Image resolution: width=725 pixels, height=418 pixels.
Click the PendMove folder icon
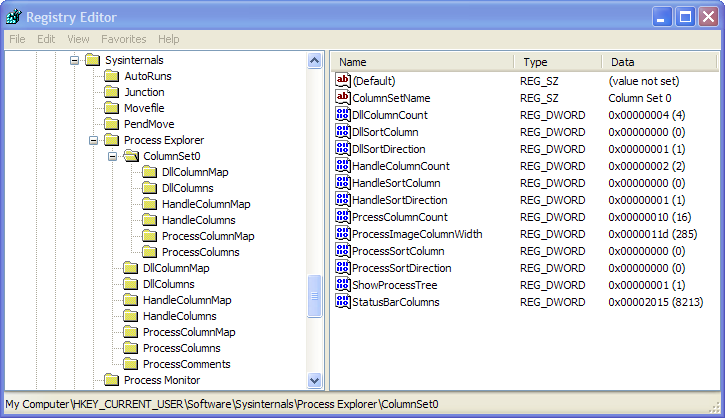(111, 124)
